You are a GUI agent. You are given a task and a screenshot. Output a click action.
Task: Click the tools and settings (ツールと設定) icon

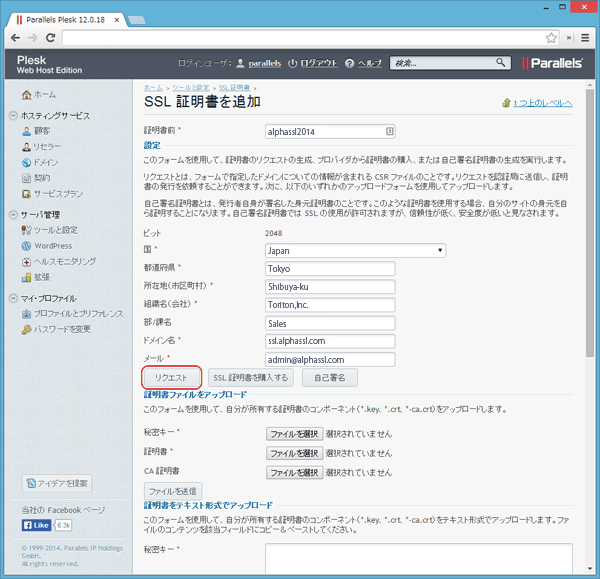click(x=26, y=230)
